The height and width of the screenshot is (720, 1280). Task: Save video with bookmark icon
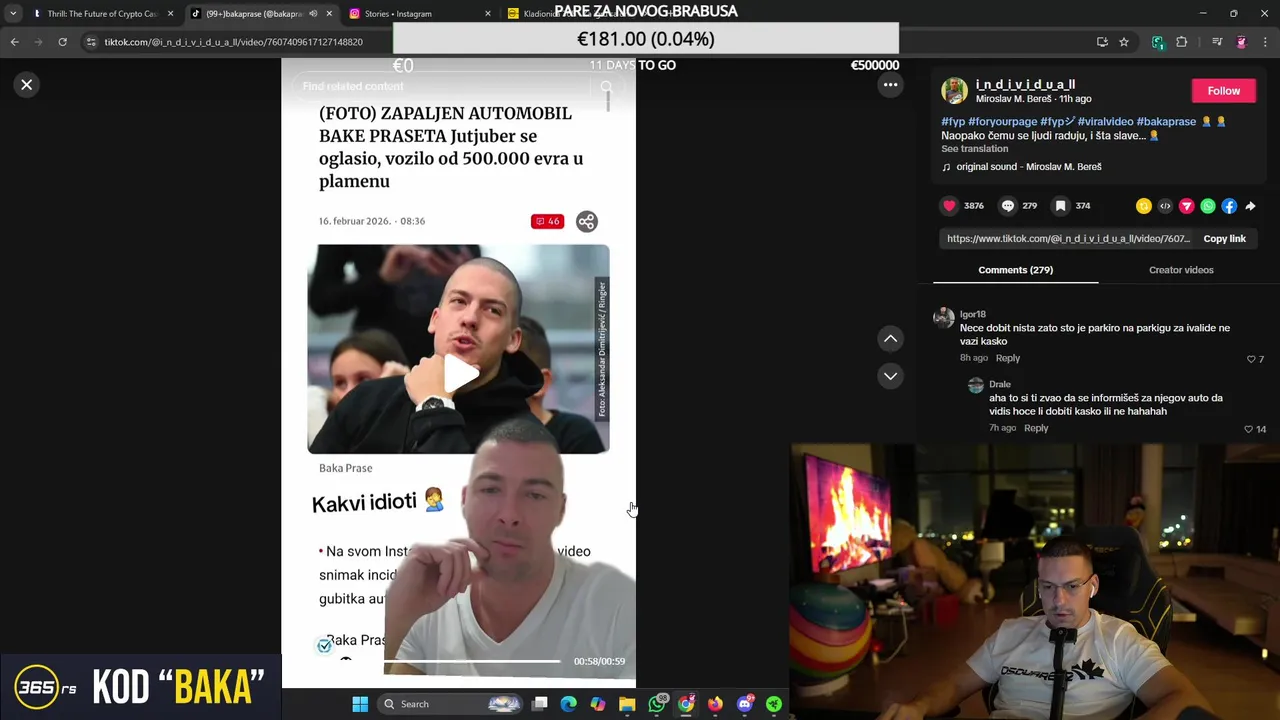click(x=1061, y=206)
